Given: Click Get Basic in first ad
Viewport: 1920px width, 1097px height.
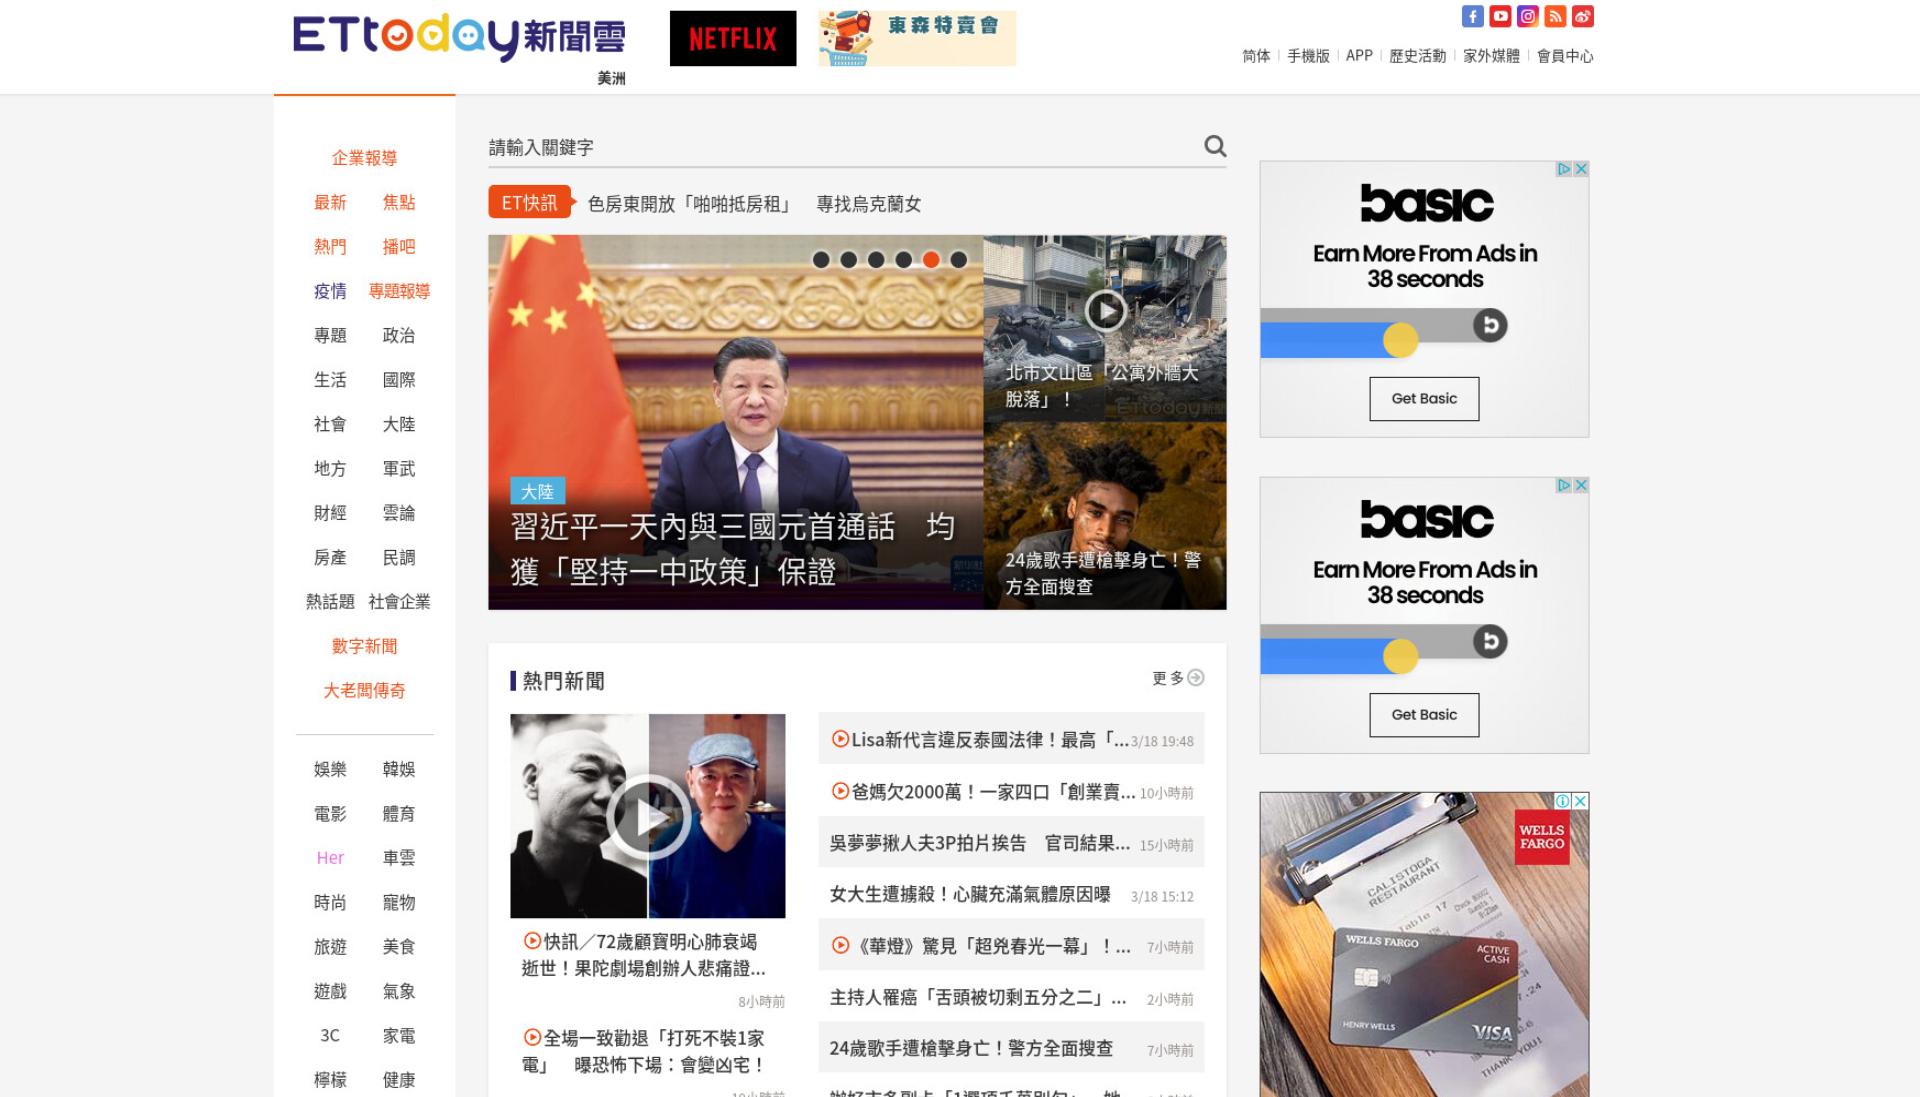Looking at the screenshot, I should 1424,399.
